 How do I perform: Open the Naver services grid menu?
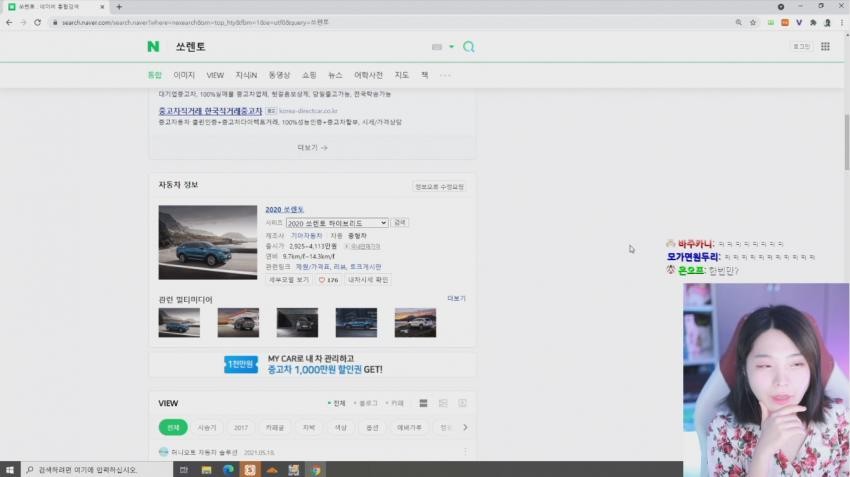coord(825,47)
